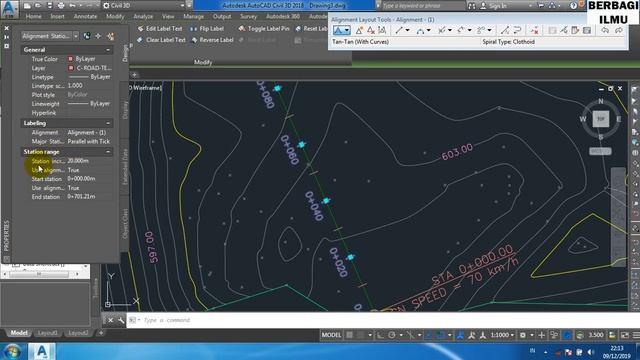
Task: Click the Toggle PICKADD icon in Properties palette
Action: point(87,36)
